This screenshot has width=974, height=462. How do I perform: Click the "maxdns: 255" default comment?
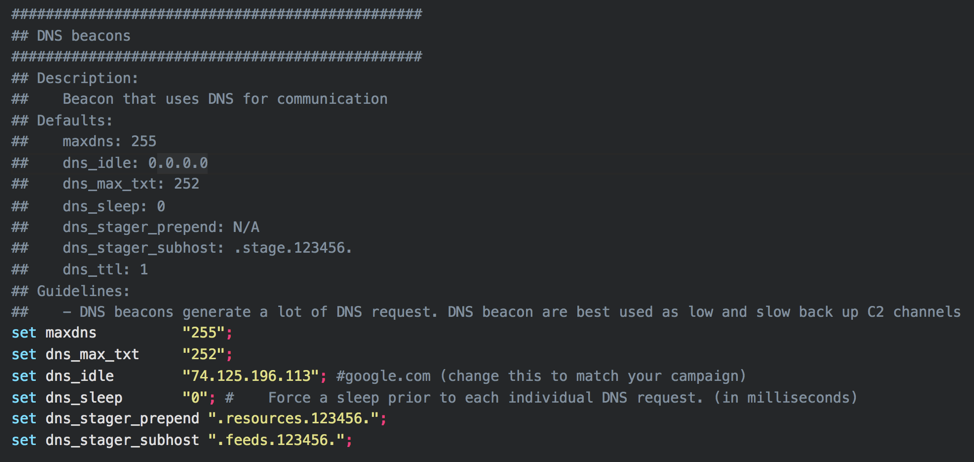point(109,141)
